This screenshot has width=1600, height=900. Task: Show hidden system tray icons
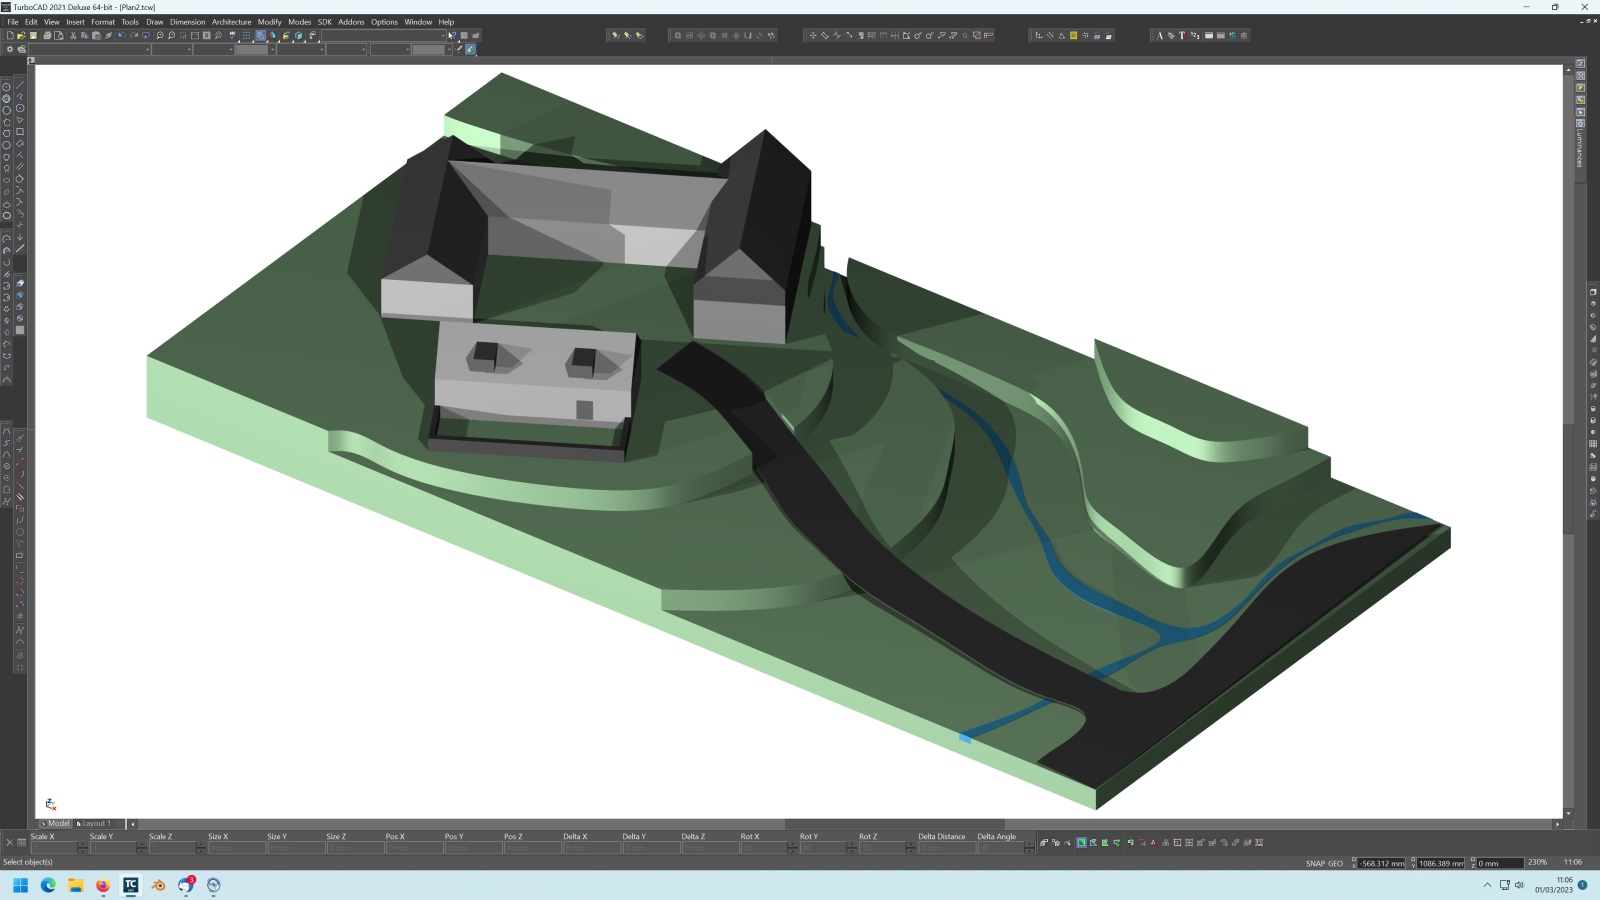click(x=1487, y=885)
